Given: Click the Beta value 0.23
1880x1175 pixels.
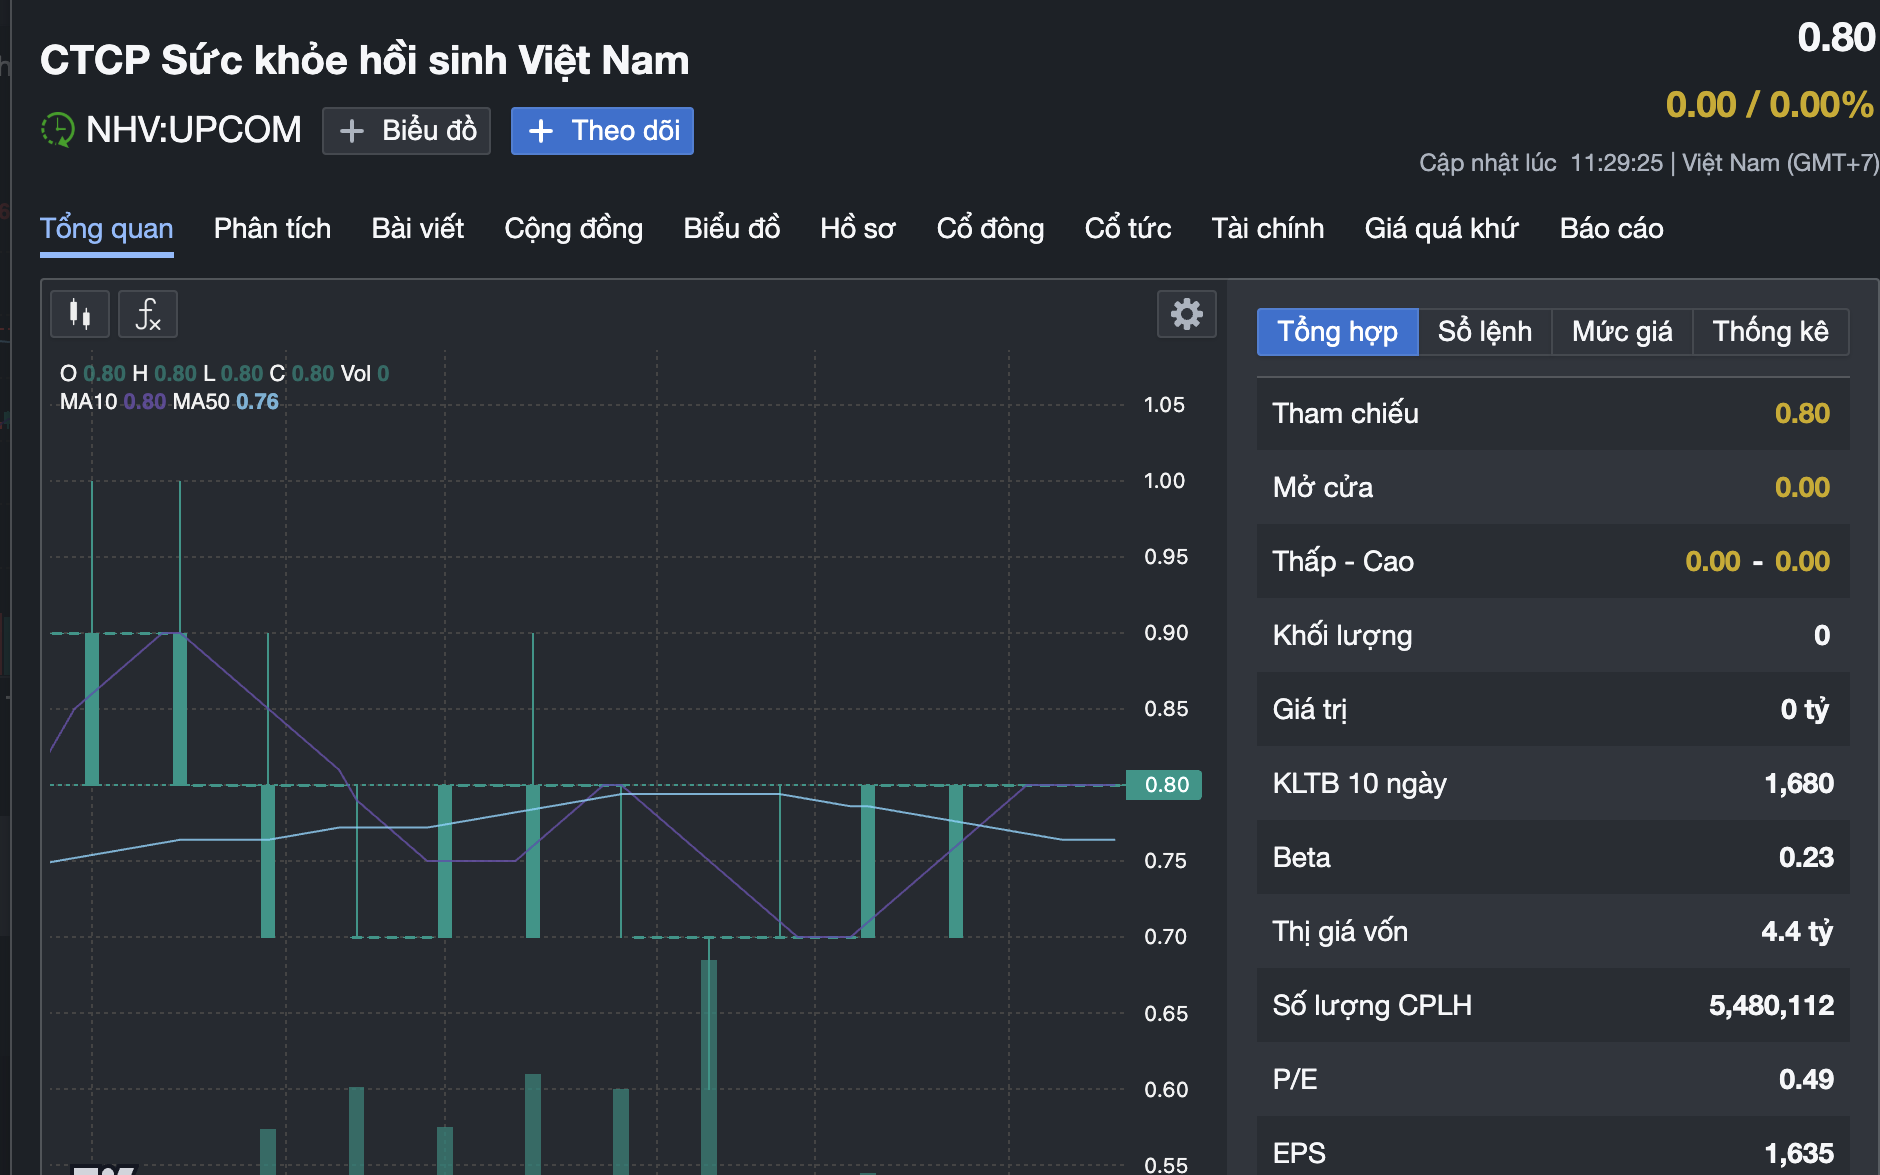Looking at the screenshot, I should coord(1806,857).
